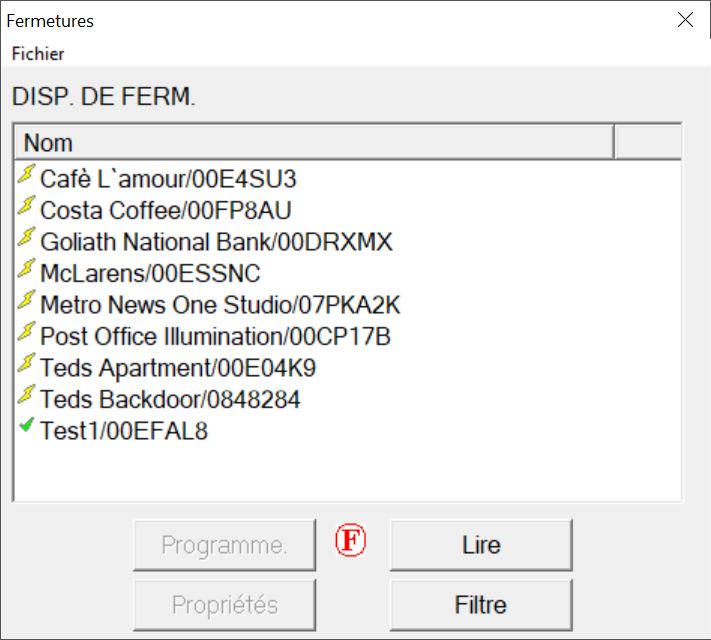Click the lightning icon beside Cafè L`amour
The width and height of the screenshot is (711, 640).
click(26, 177)
